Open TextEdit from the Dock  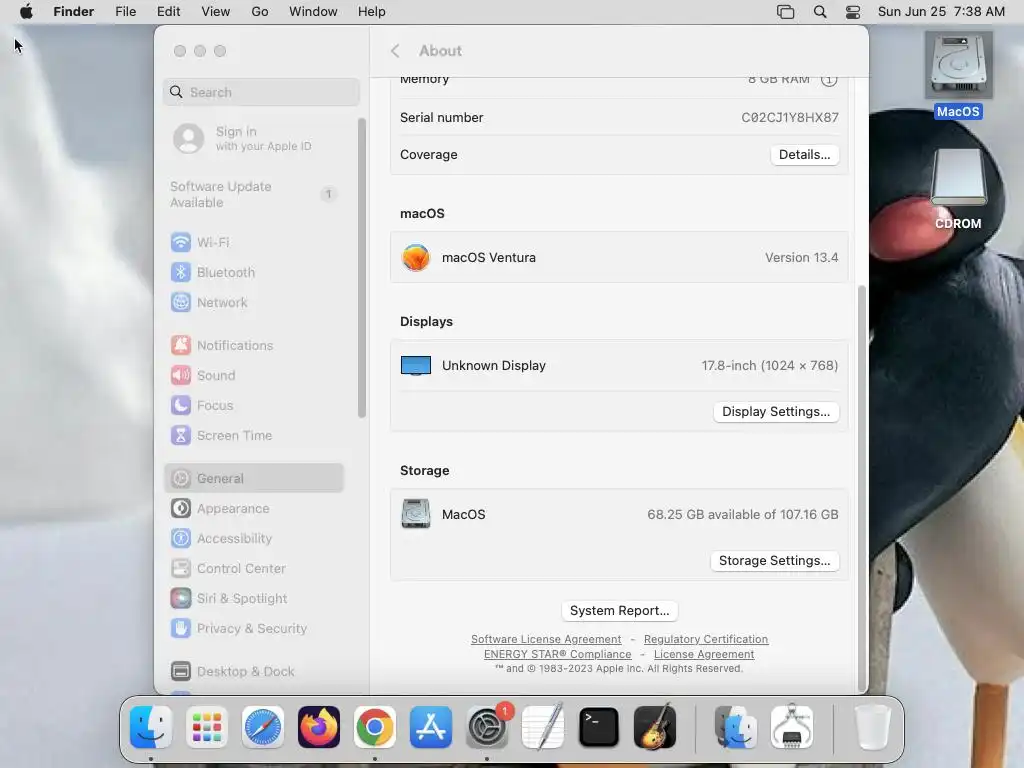point(543,727)
